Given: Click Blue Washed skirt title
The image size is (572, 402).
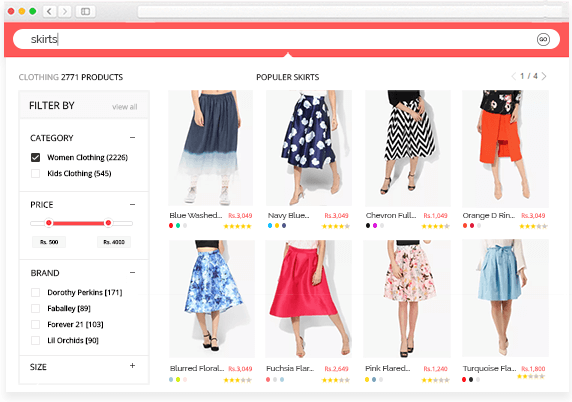Looking at the screenshot, I should 196,215.
